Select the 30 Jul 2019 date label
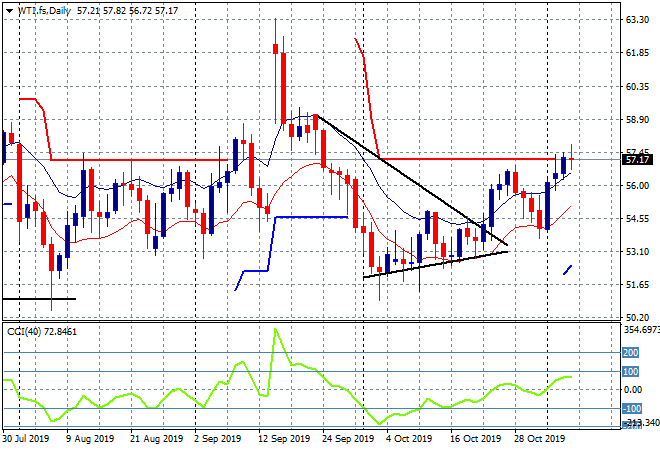The height and width of the screenshot is (450, 660). tap(26, 439)
